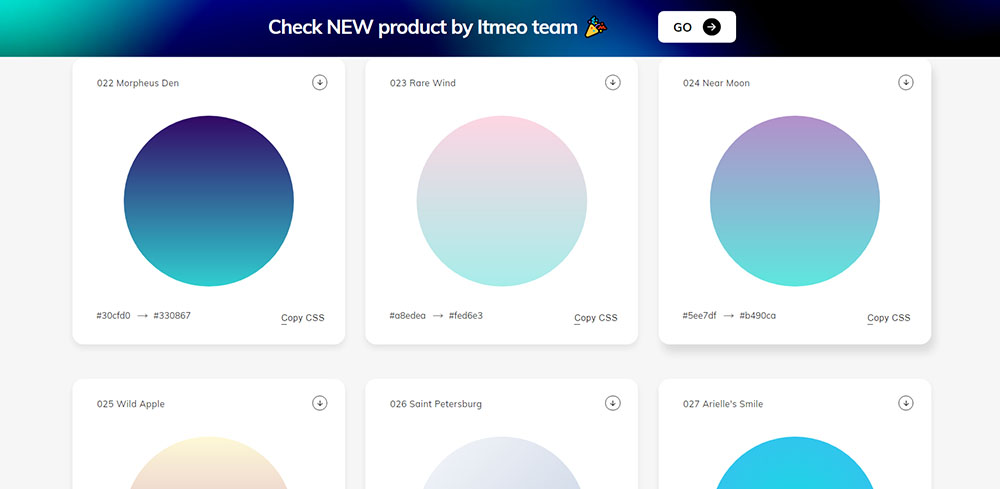Viewport: 1000px width, 489px height.
Task: Select the Arielle's Smile gradient circle
Action: click(x=795, y=463)
